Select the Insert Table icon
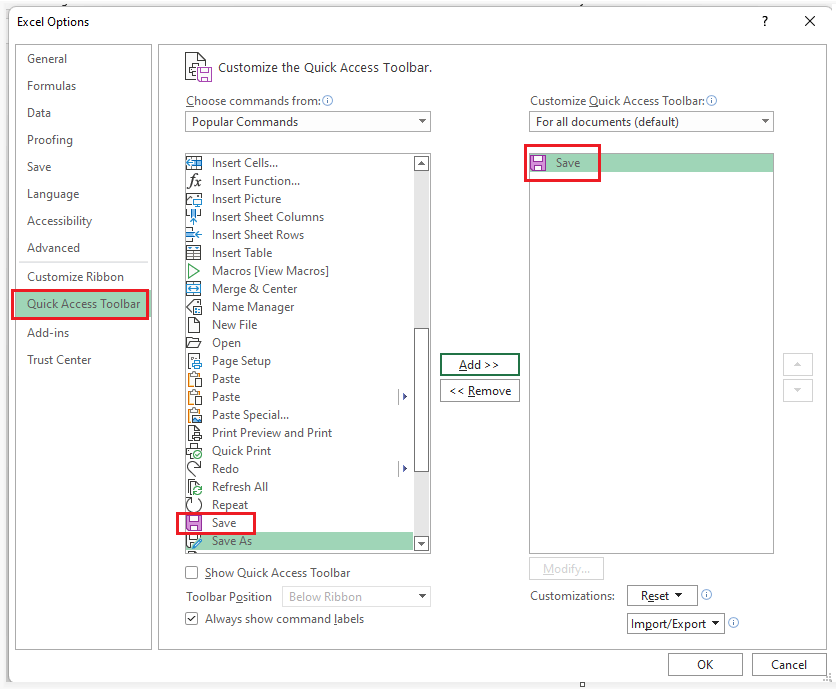The image size is (836, 689). (x=194, y=253)
